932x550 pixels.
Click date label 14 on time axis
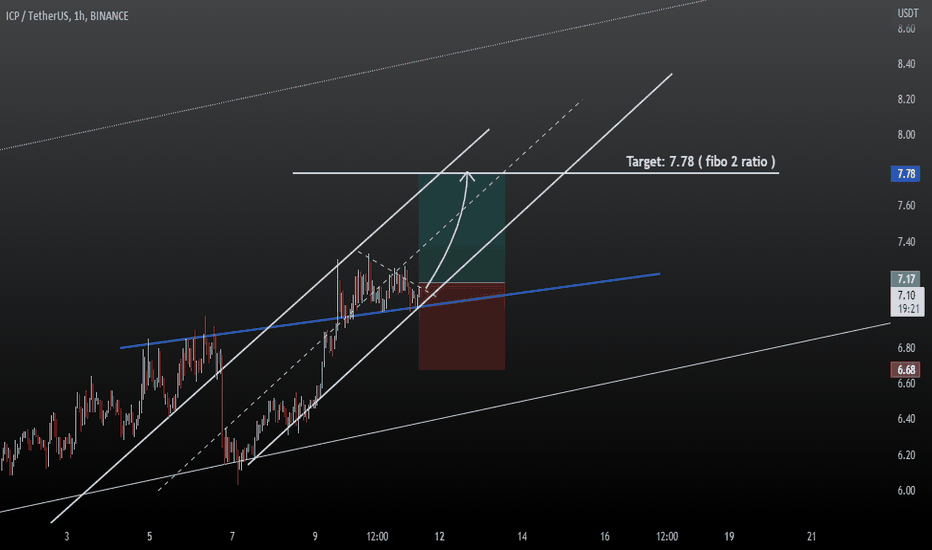click(522, 536)
